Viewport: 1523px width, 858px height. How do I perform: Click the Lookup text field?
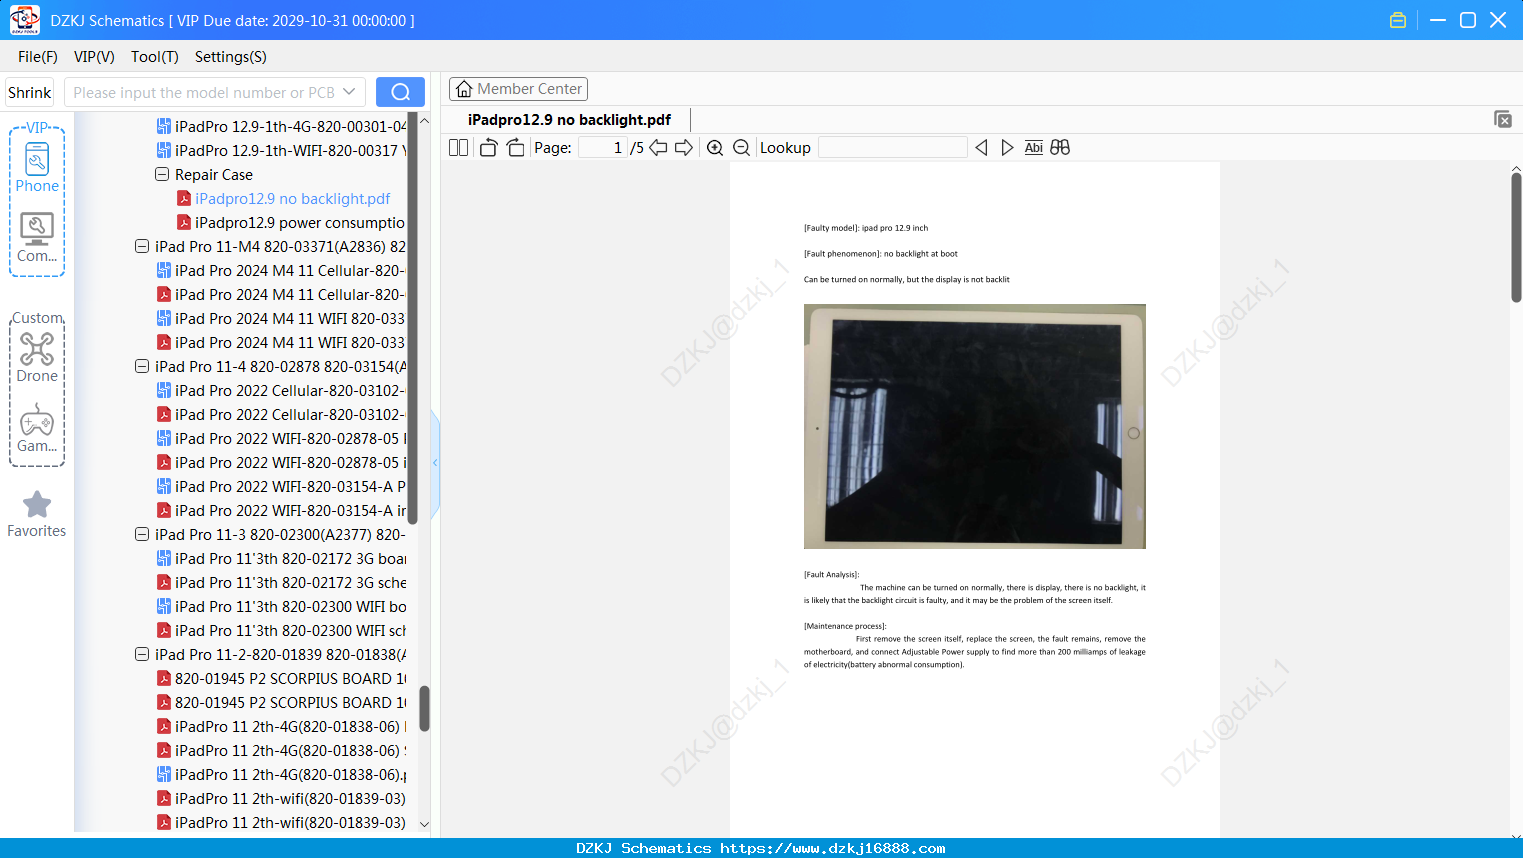point(893,148)
